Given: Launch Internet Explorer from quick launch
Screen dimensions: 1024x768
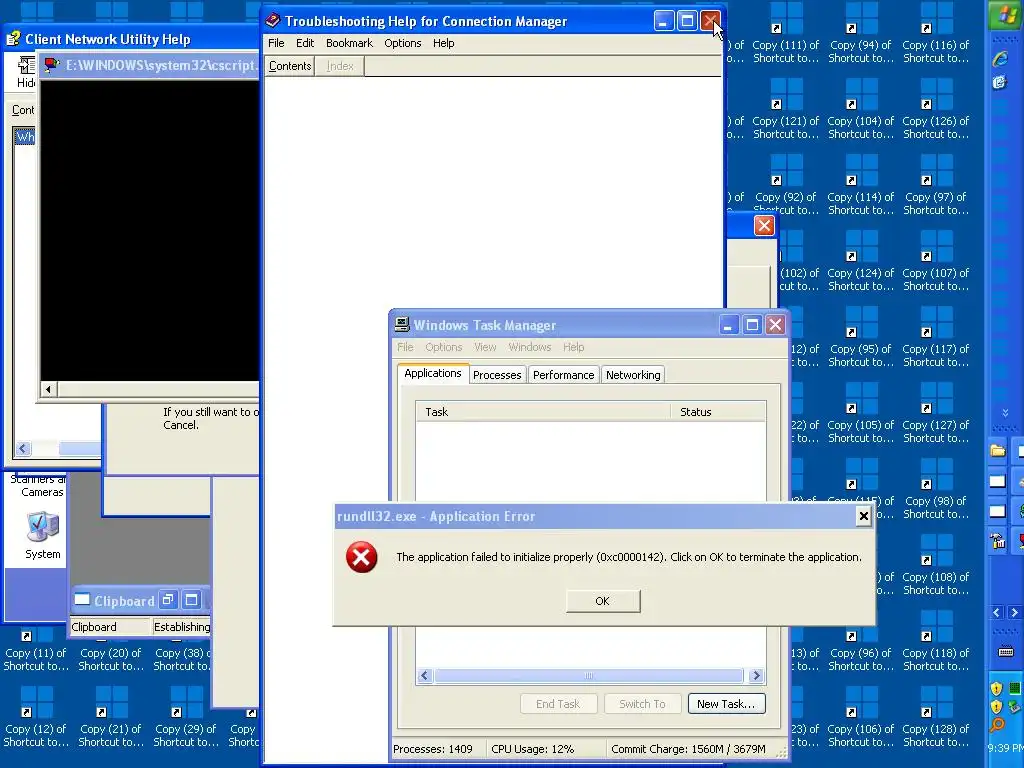Looking at the screenshot, I should pyautogui.click(x=1000, y=59).
